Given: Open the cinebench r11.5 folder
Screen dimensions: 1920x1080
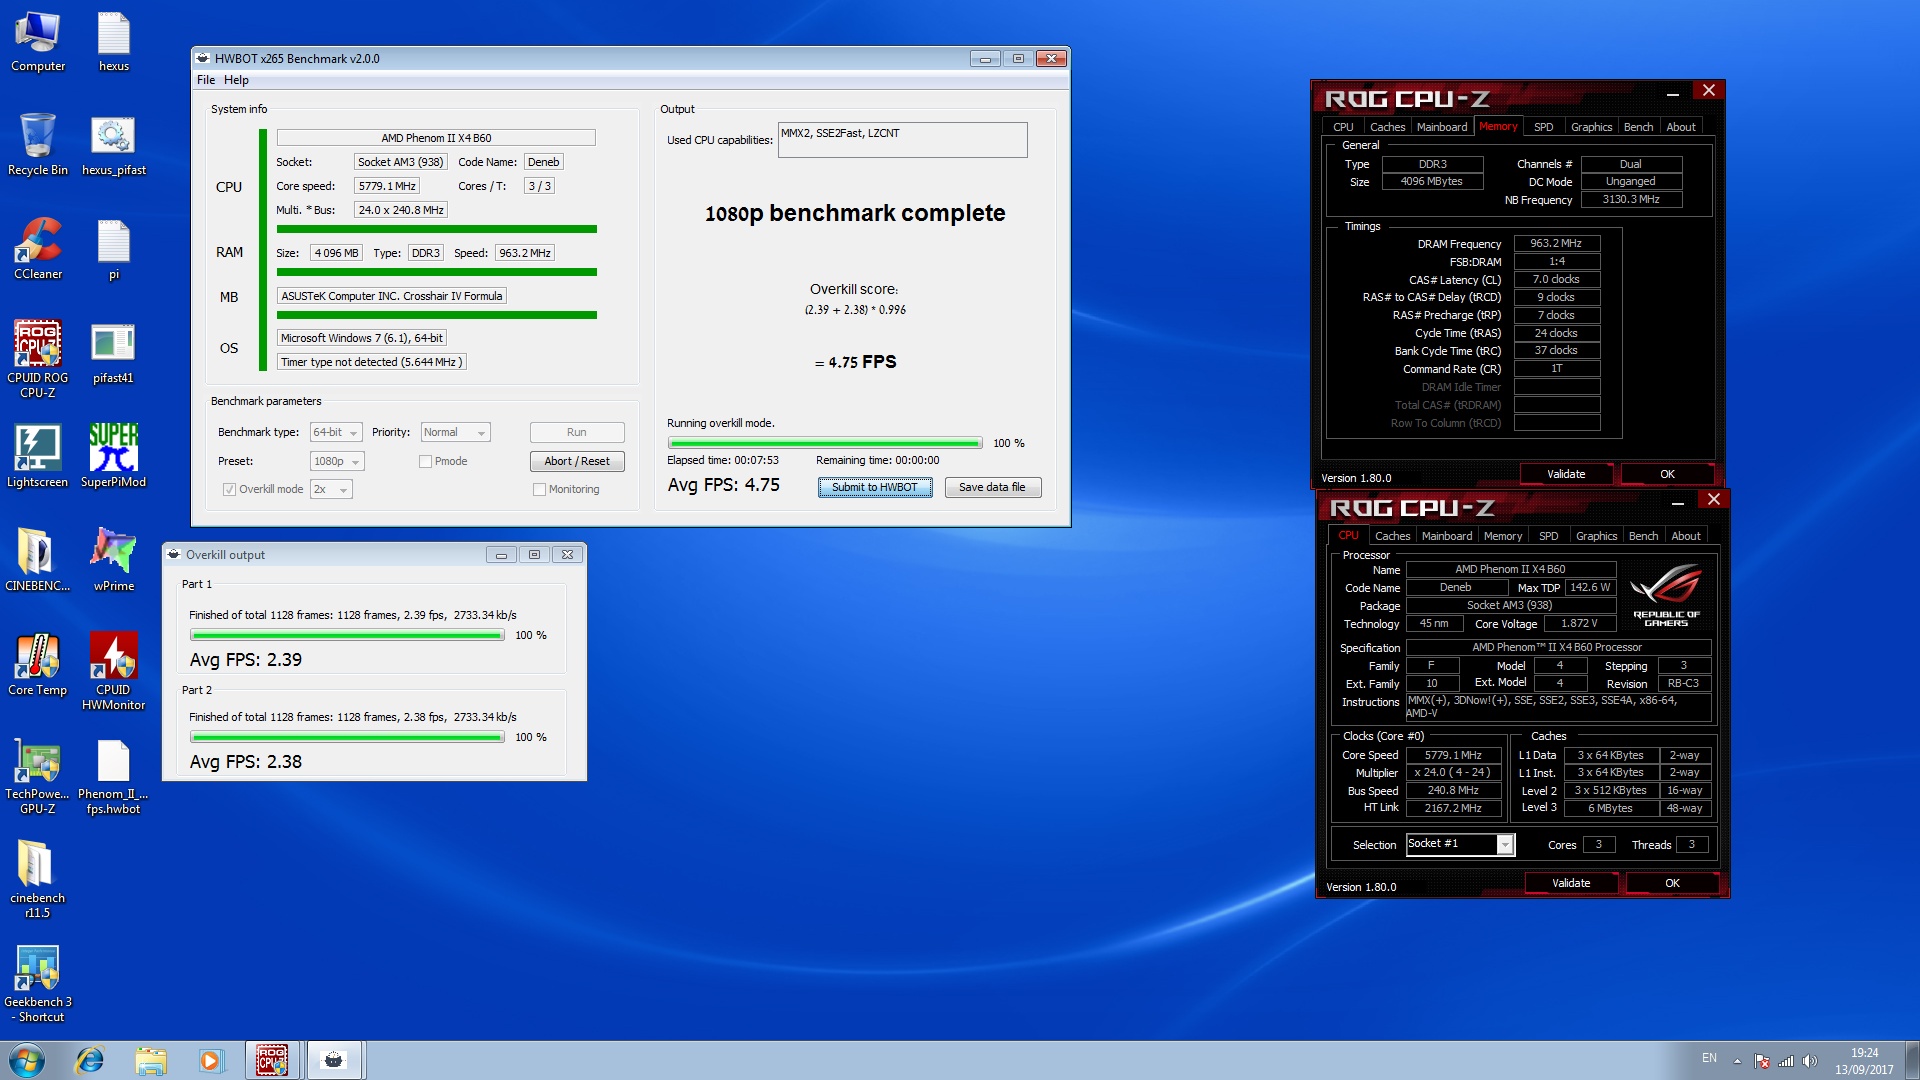Looking at the screenshot, I should (38, 880).
